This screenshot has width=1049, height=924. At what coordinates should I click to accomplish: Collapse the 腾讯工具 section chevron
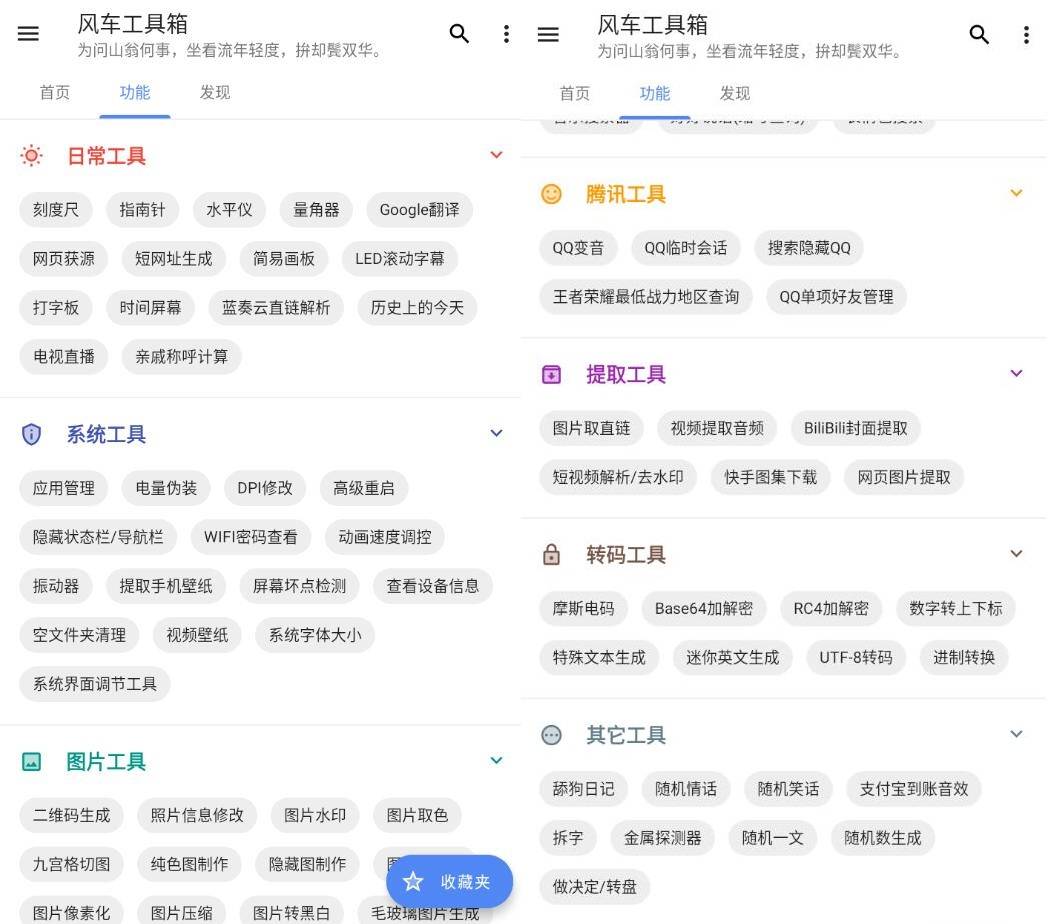tap(1017, 193)
